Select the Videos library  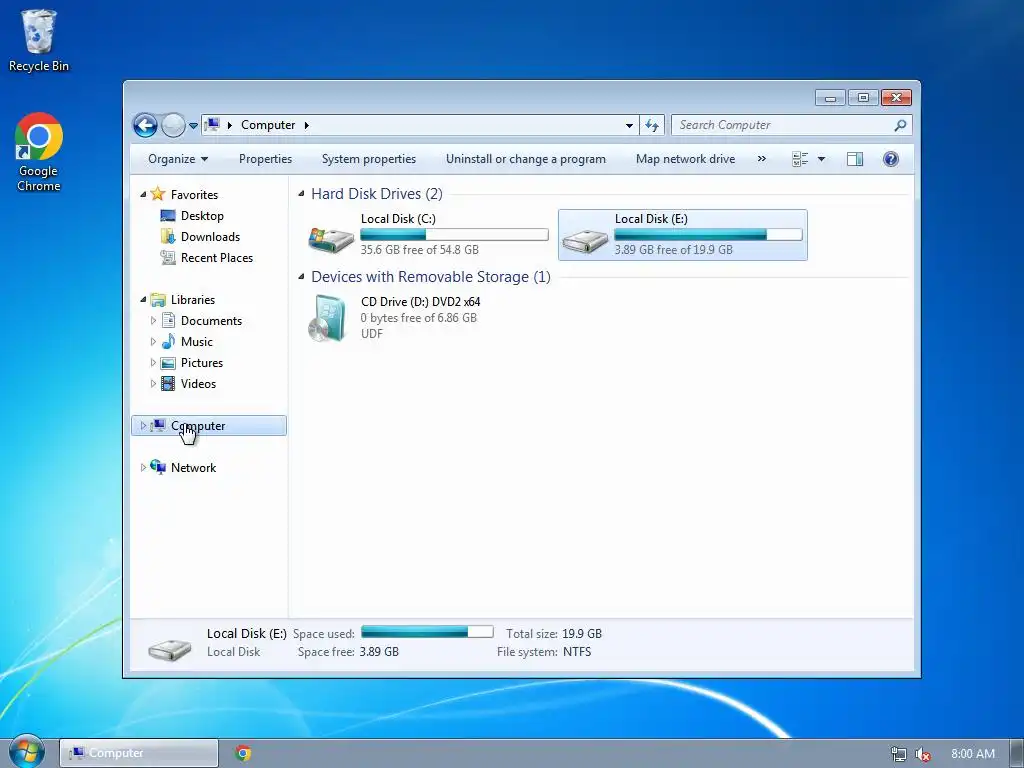[198, 383]
